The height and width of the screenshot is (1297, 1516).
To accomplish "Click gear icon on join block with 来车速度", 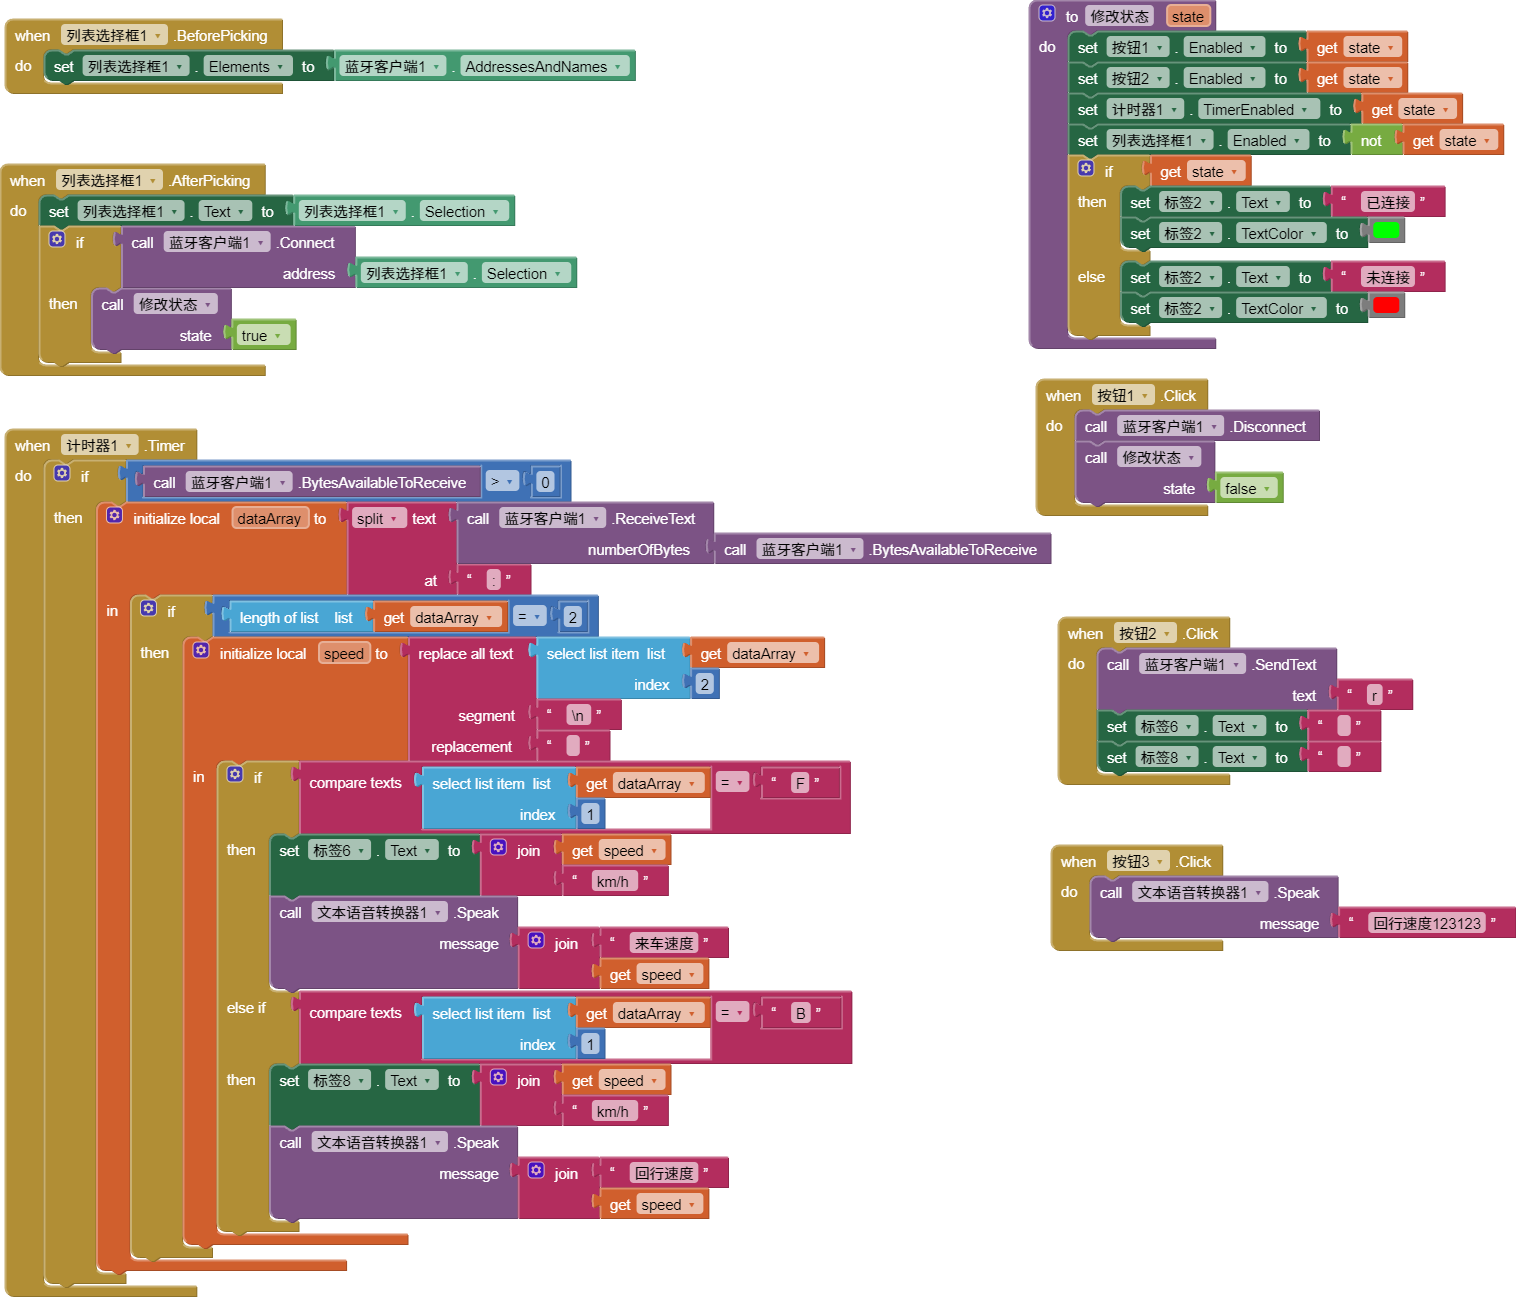I will pos(536,941).
